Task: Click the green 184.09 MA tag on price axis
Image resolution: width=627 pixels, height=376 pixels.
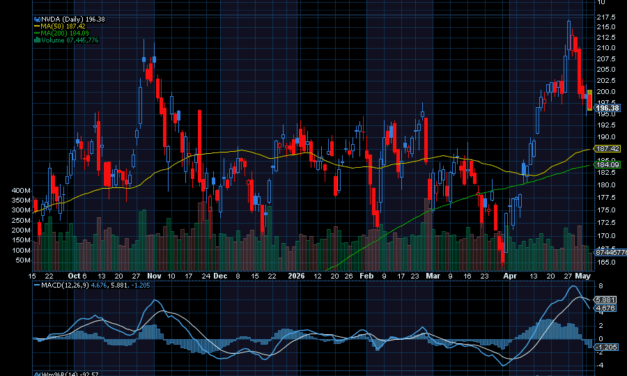Action: tap(607, 164)
